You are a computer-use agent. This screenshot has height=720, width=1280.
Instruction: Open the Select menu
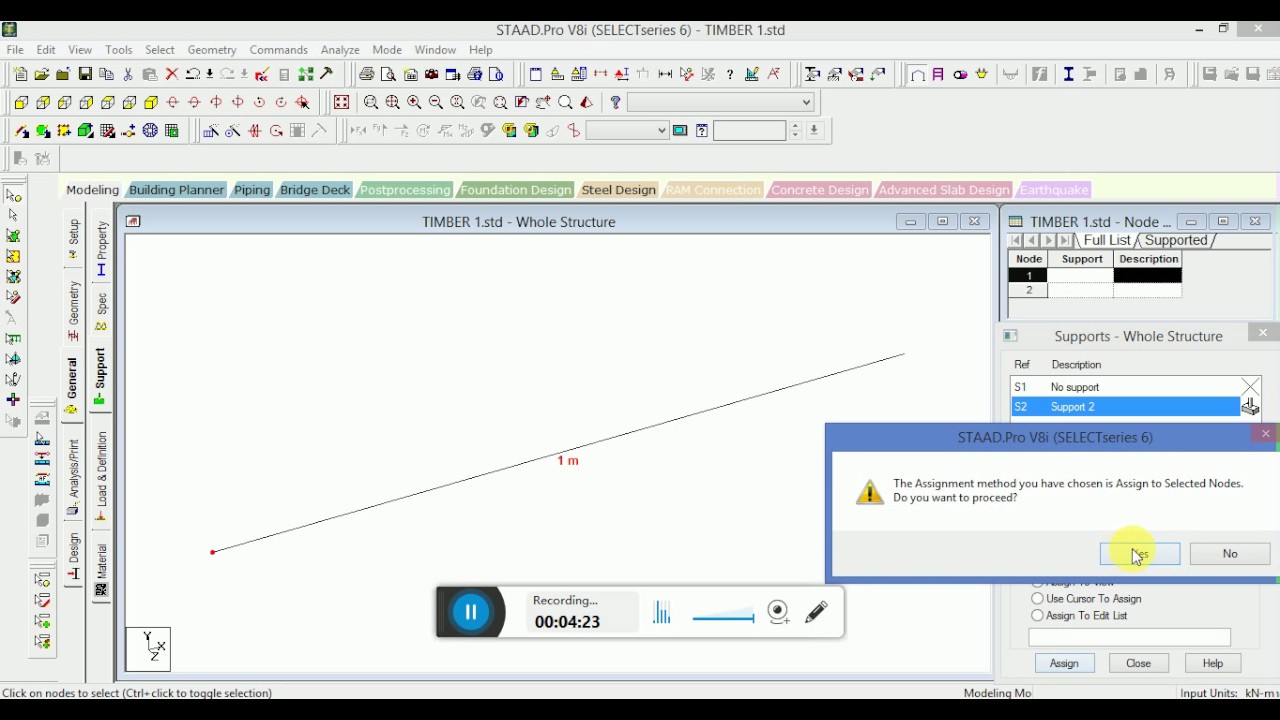(160, 50)
